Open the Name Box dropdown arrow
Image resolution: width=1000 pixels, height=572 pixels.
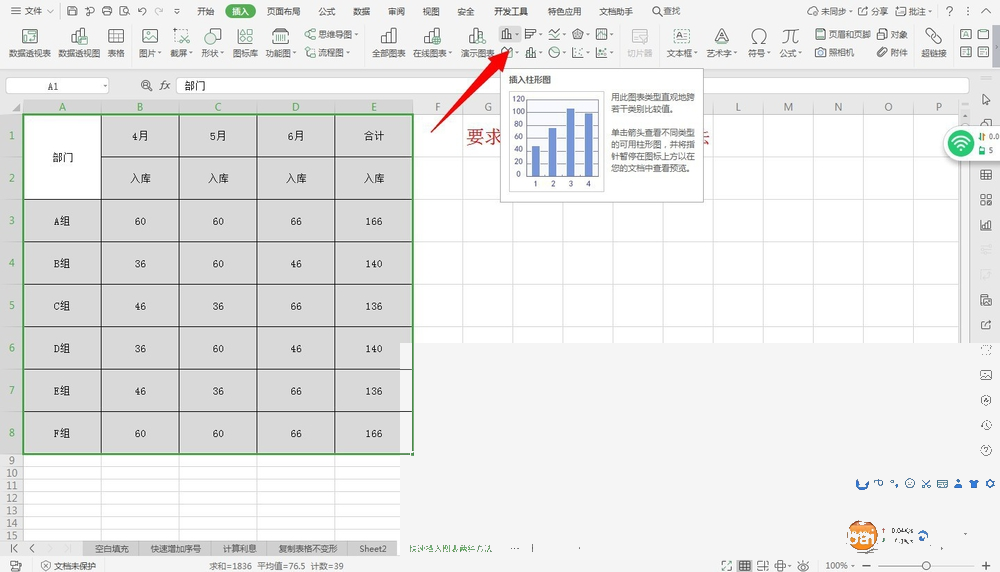click(105, 85)
